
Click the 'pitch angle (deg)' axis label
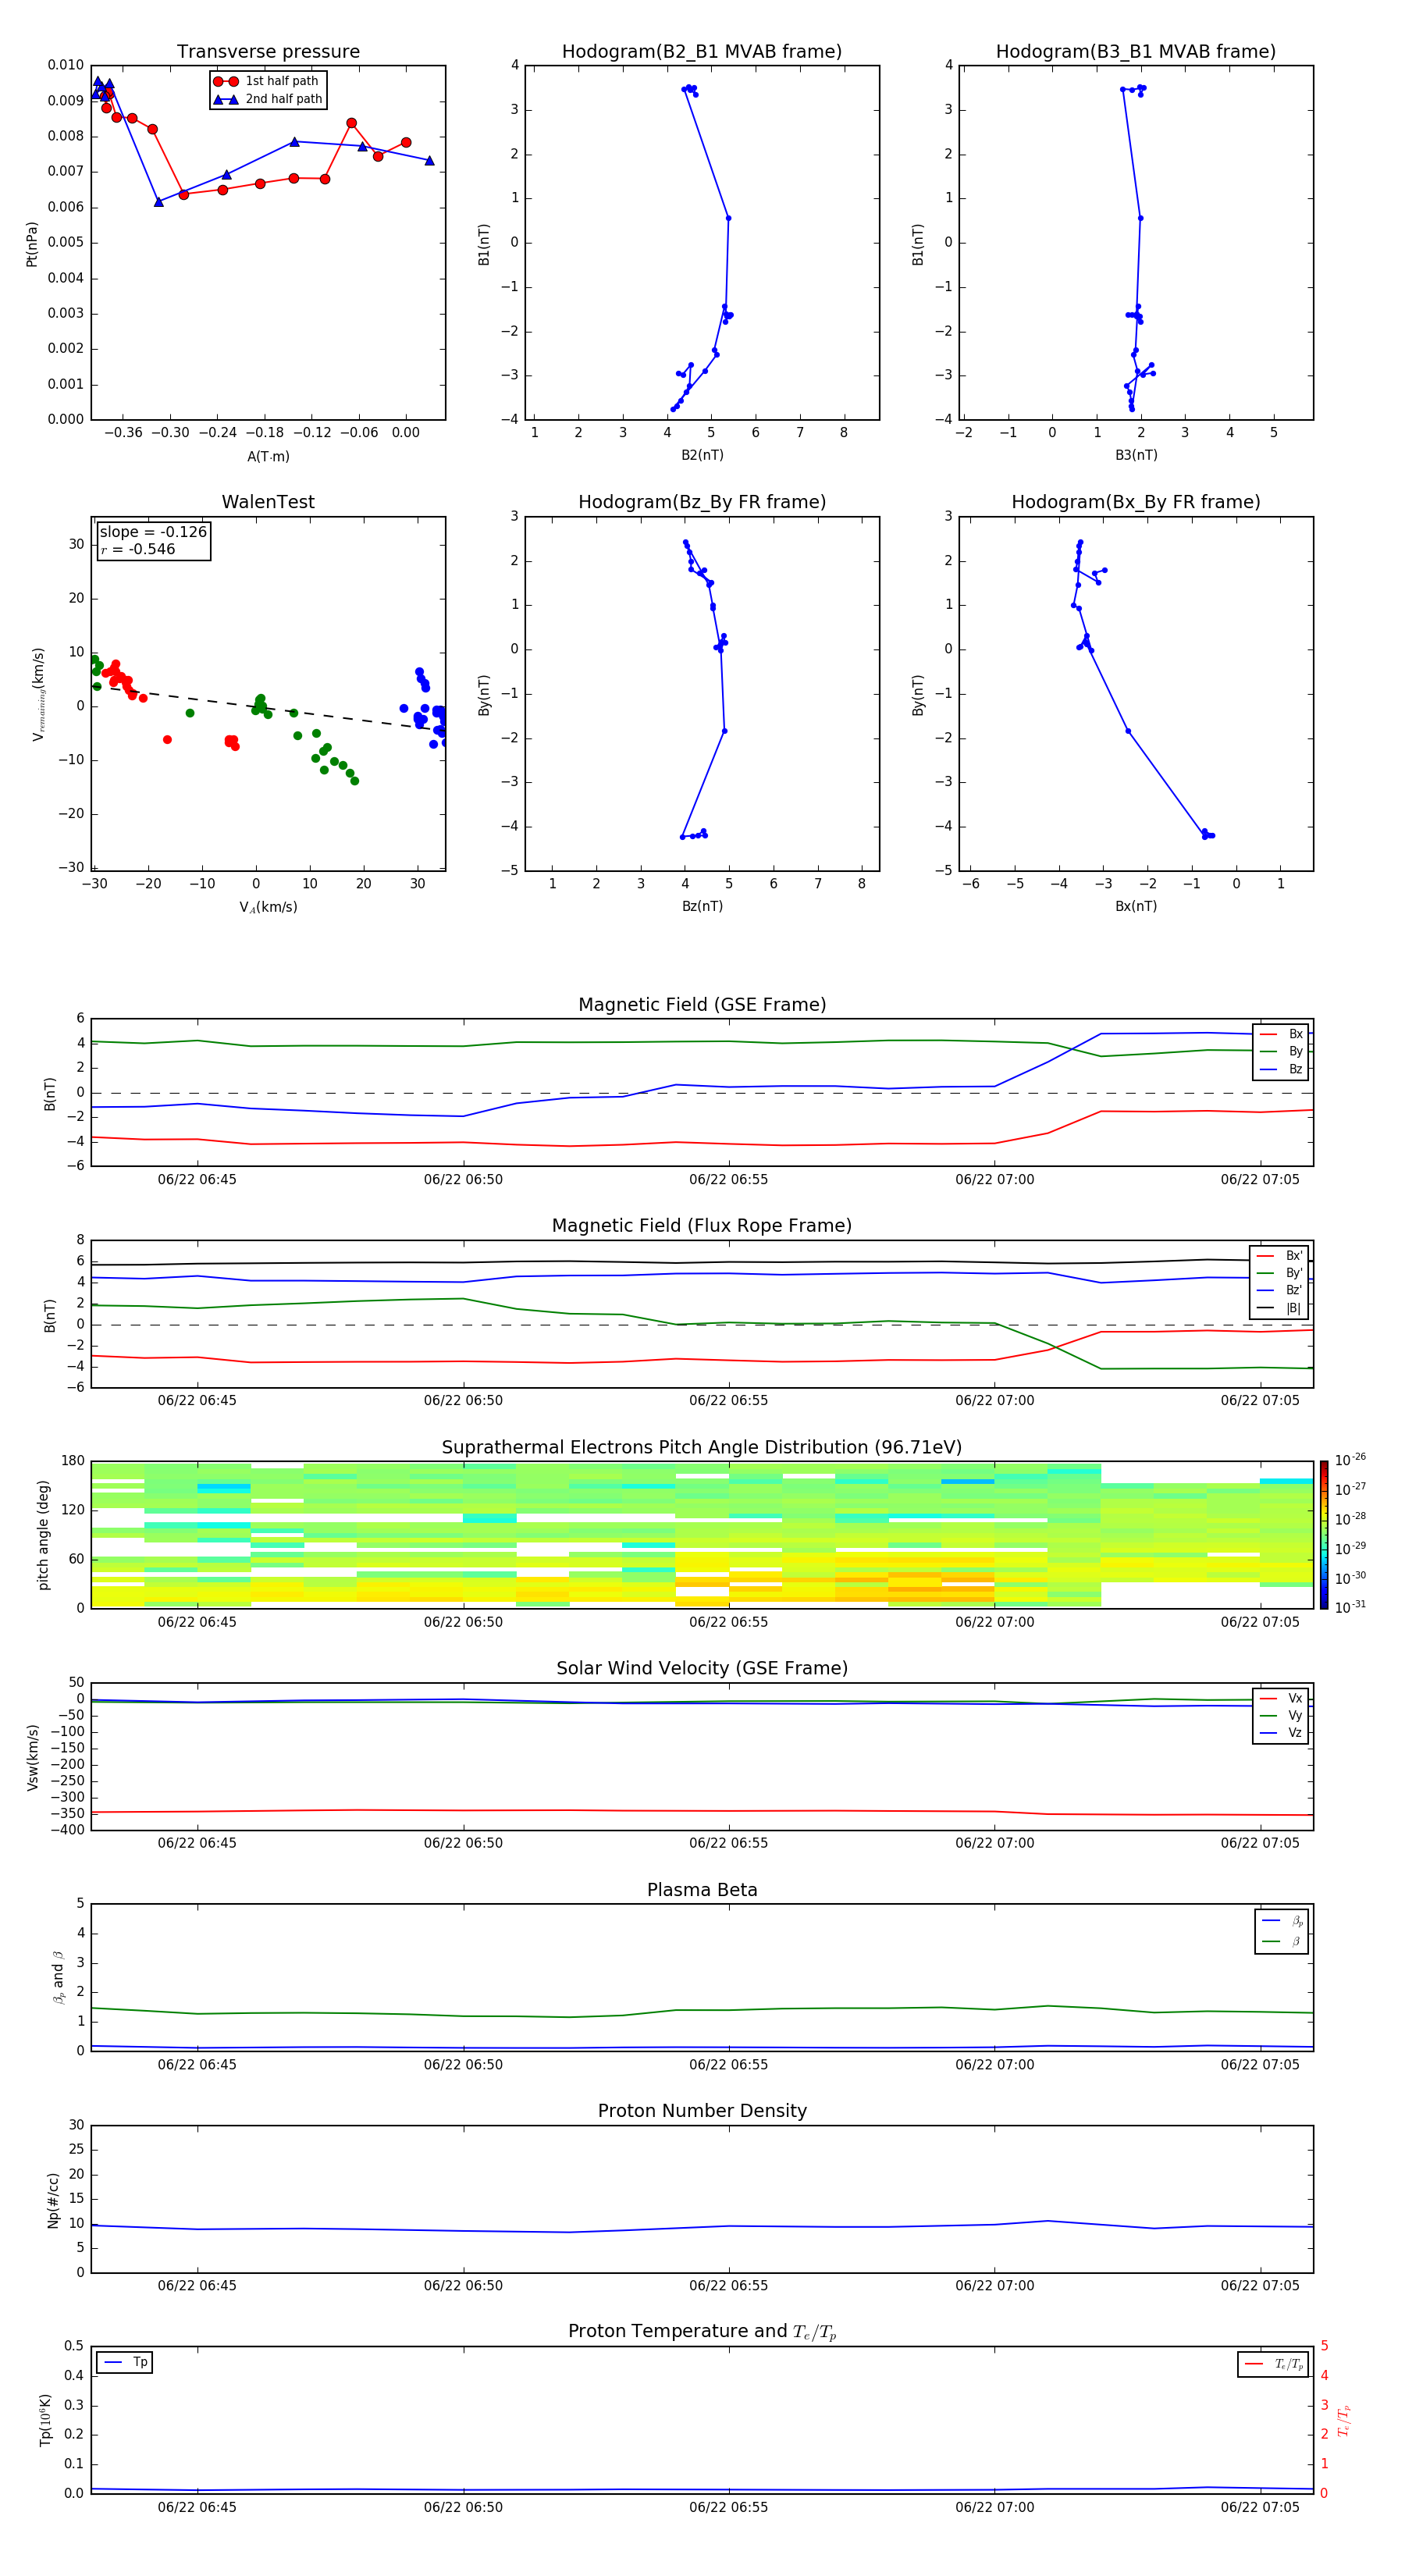(x=43, y=1535)
